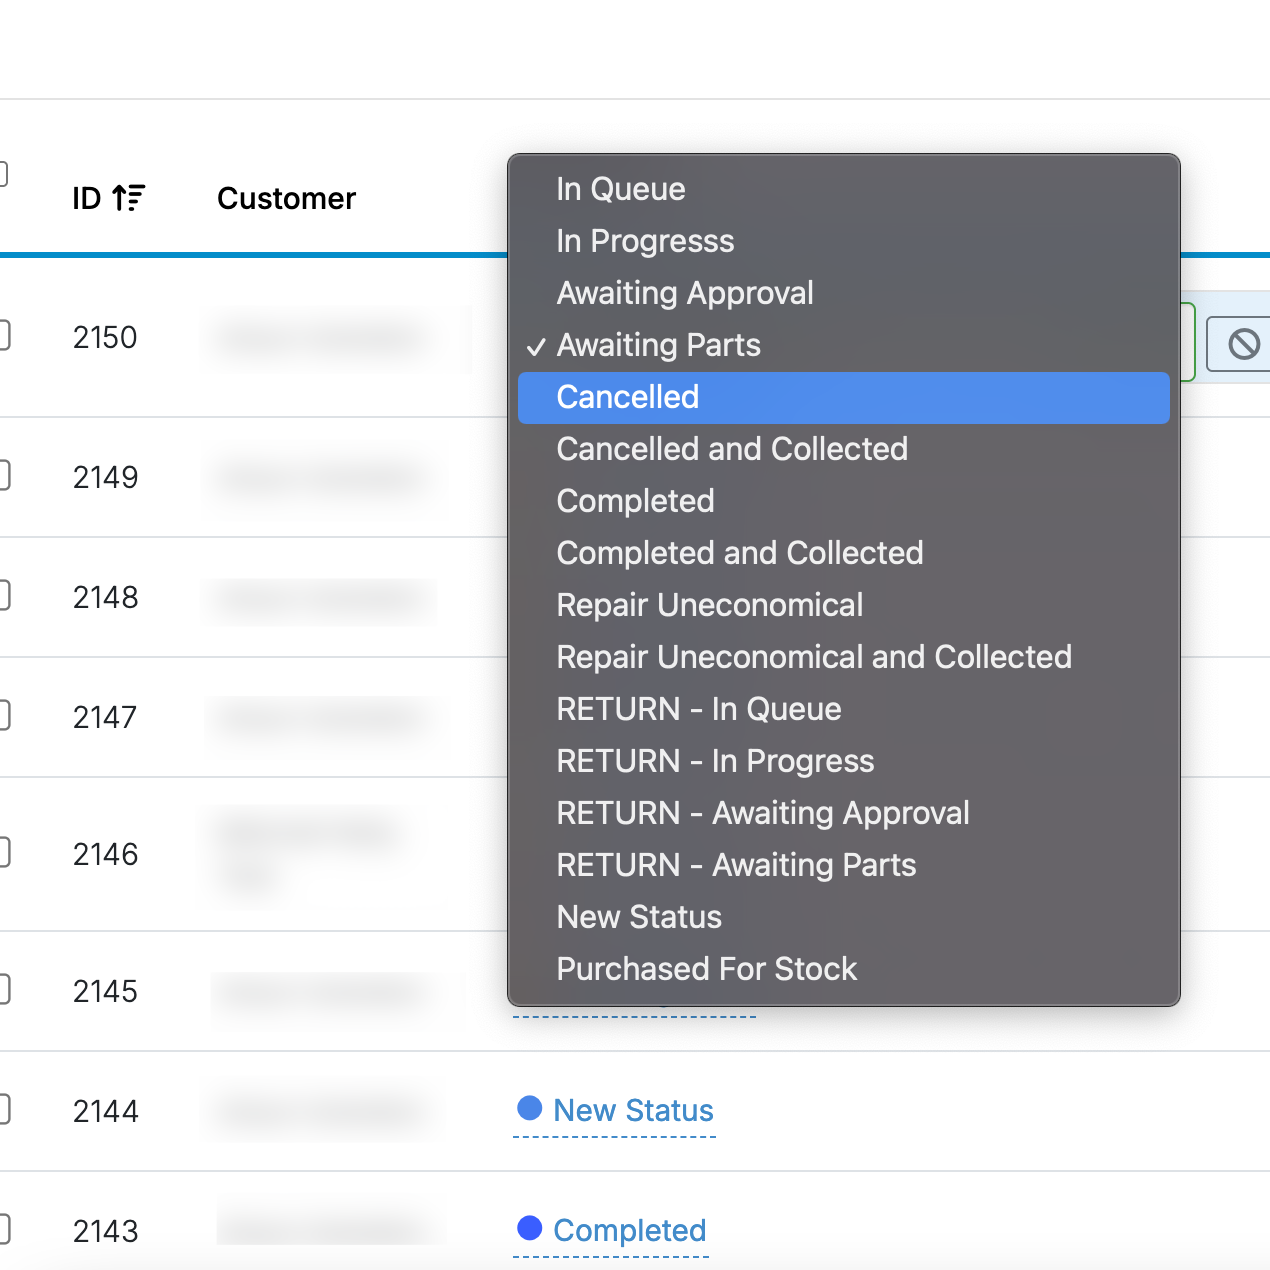
Task: Select "Repair Uneconomical and Collected" in the list
Action: [813, 657]
